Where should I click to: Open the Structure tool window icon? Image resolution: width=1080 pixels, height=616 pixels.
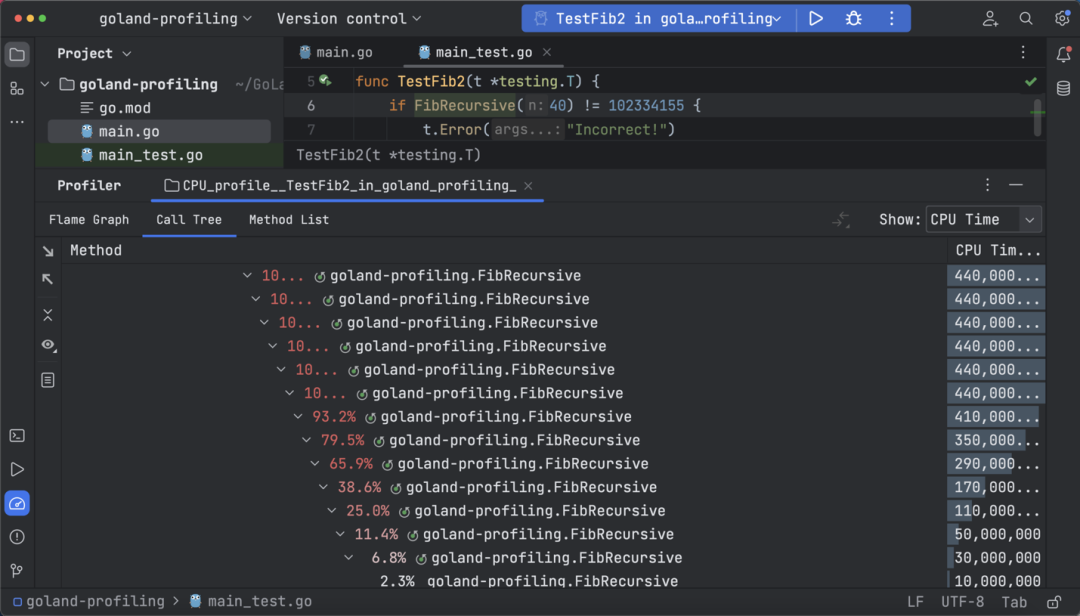click(x=17, y=89)
